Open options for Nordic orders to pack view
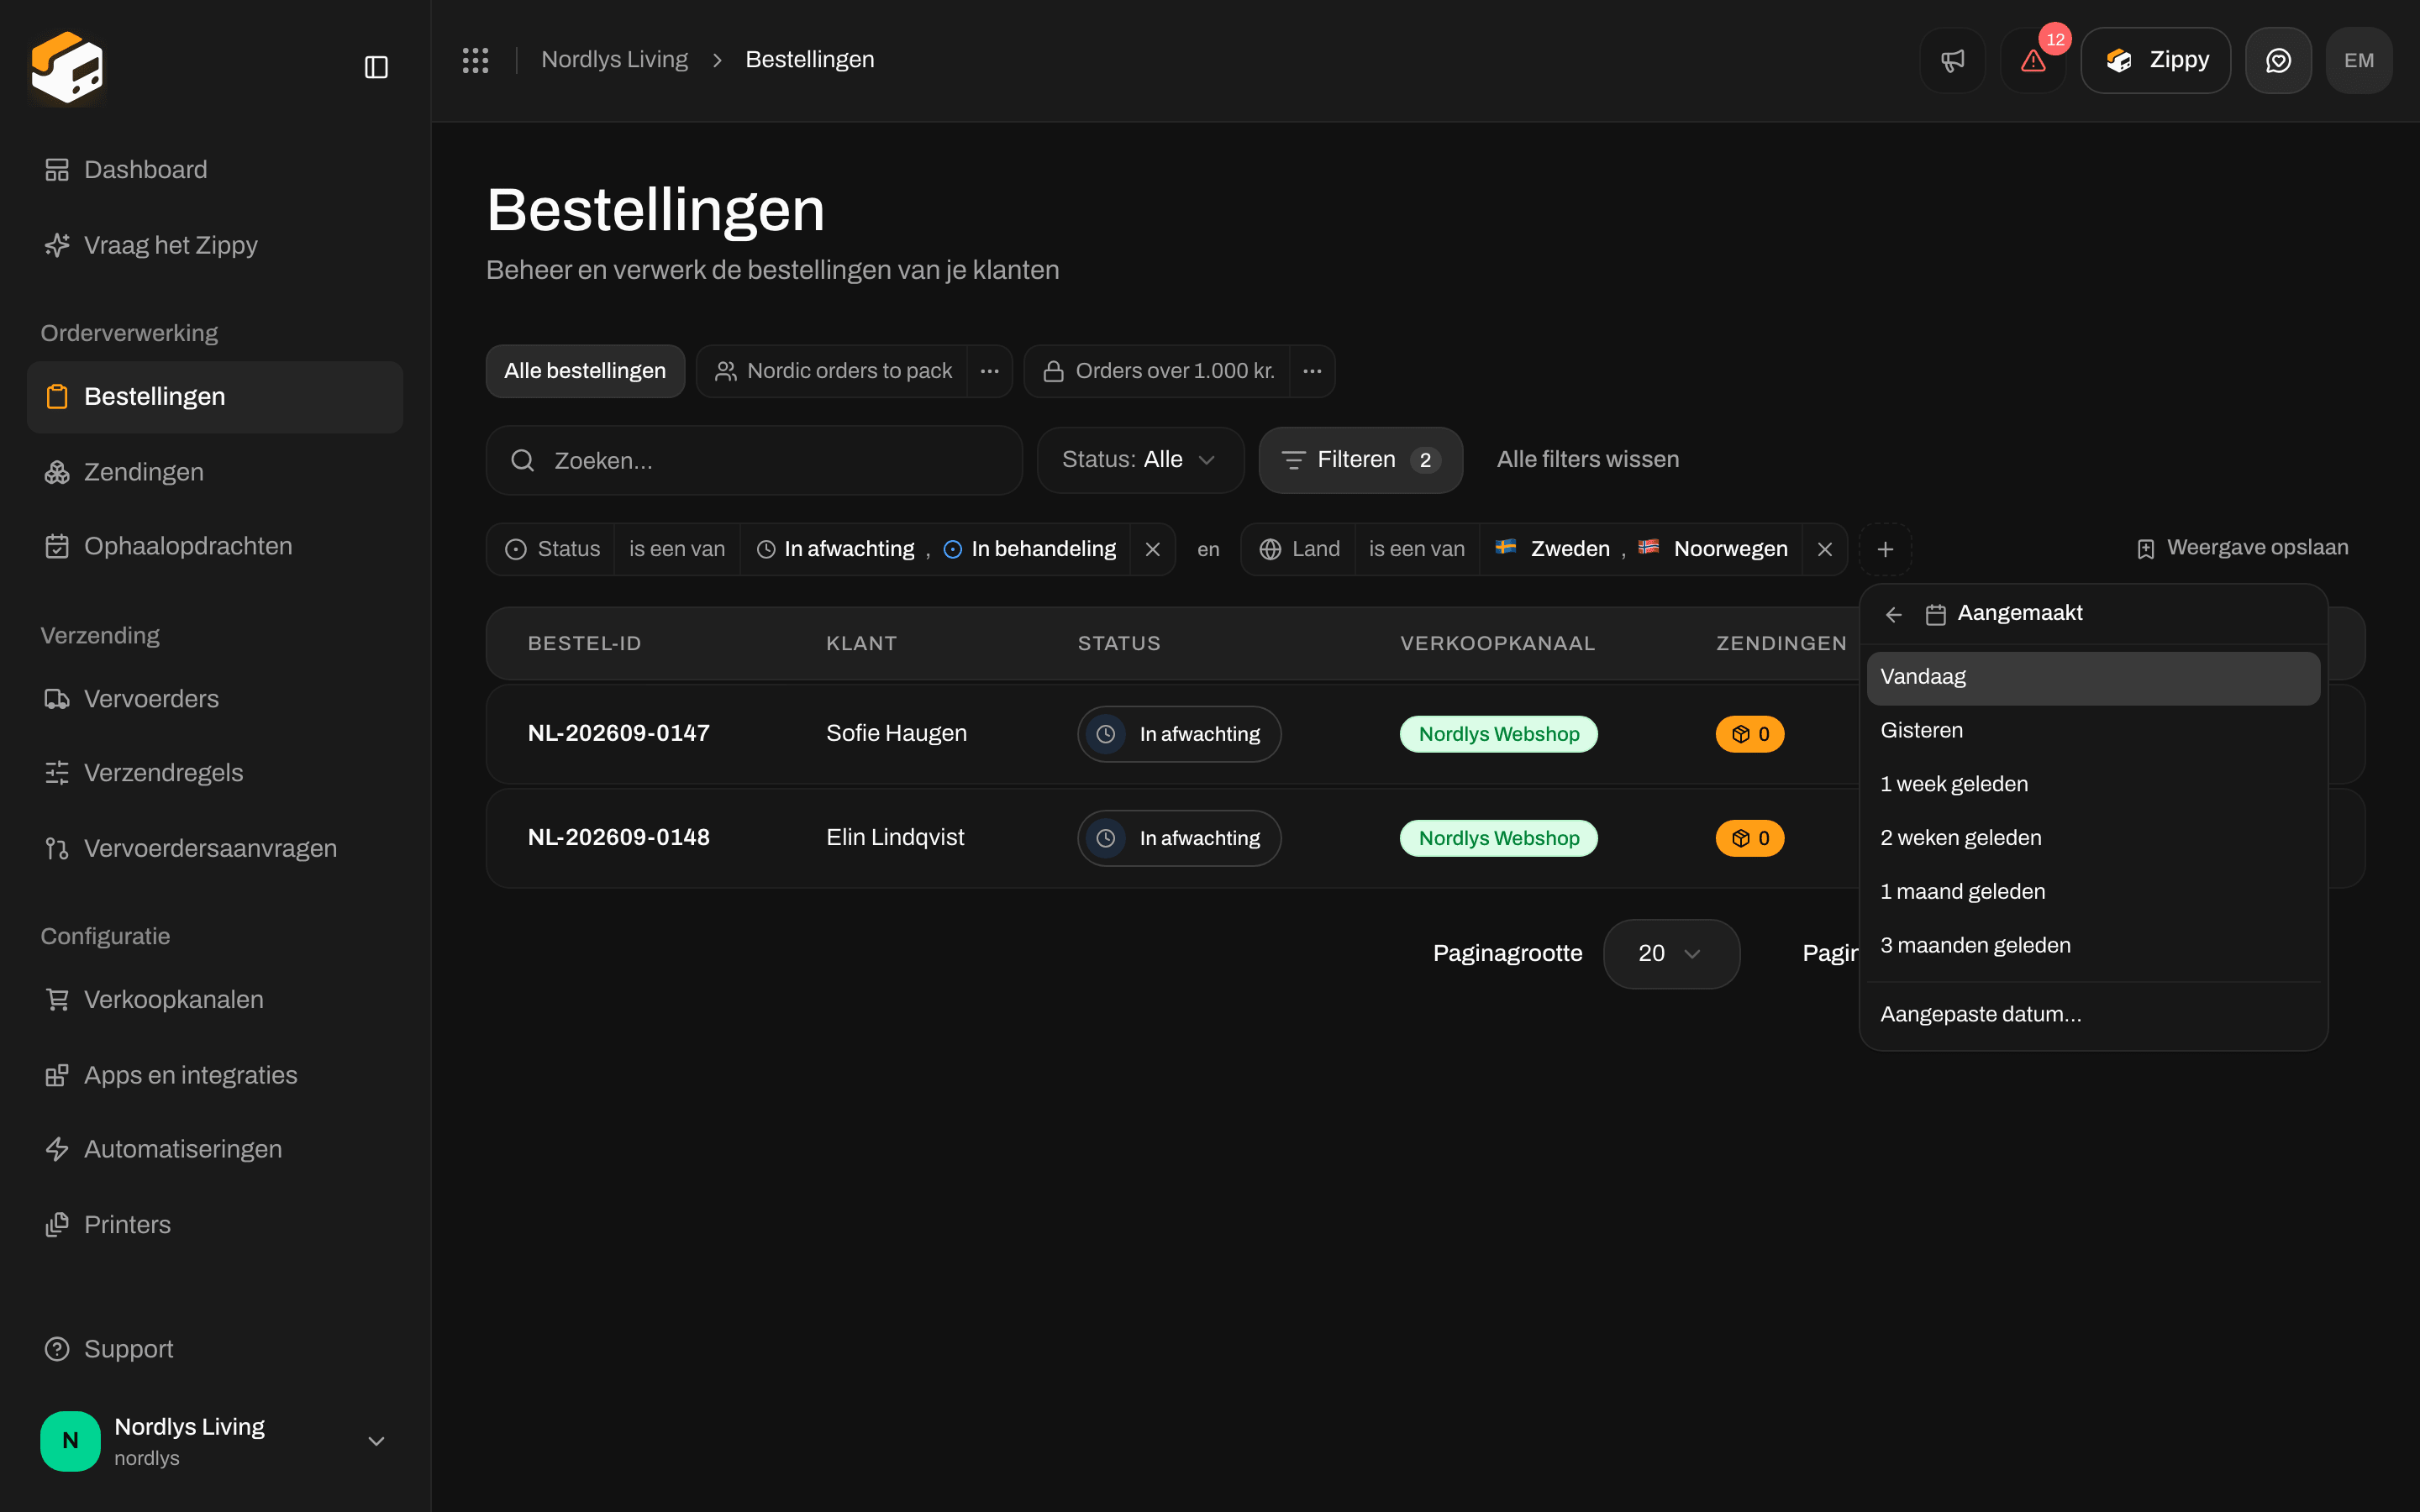 [990, 371]
